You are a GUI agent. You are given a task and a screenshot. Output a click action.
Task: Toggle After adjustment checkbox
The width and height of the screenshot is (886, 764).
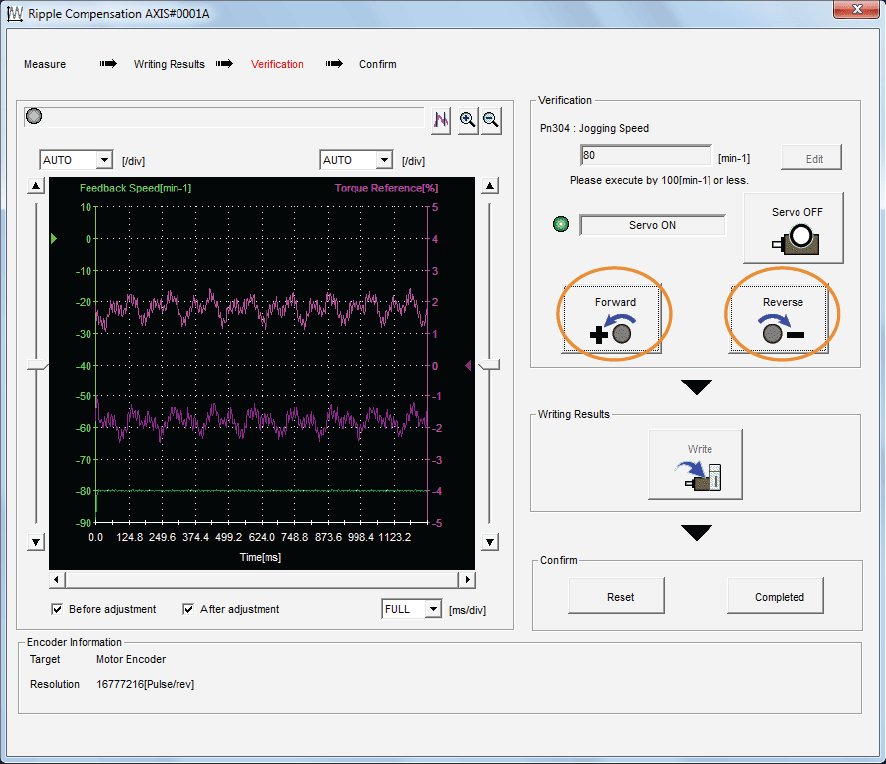(x=188, y=609)
